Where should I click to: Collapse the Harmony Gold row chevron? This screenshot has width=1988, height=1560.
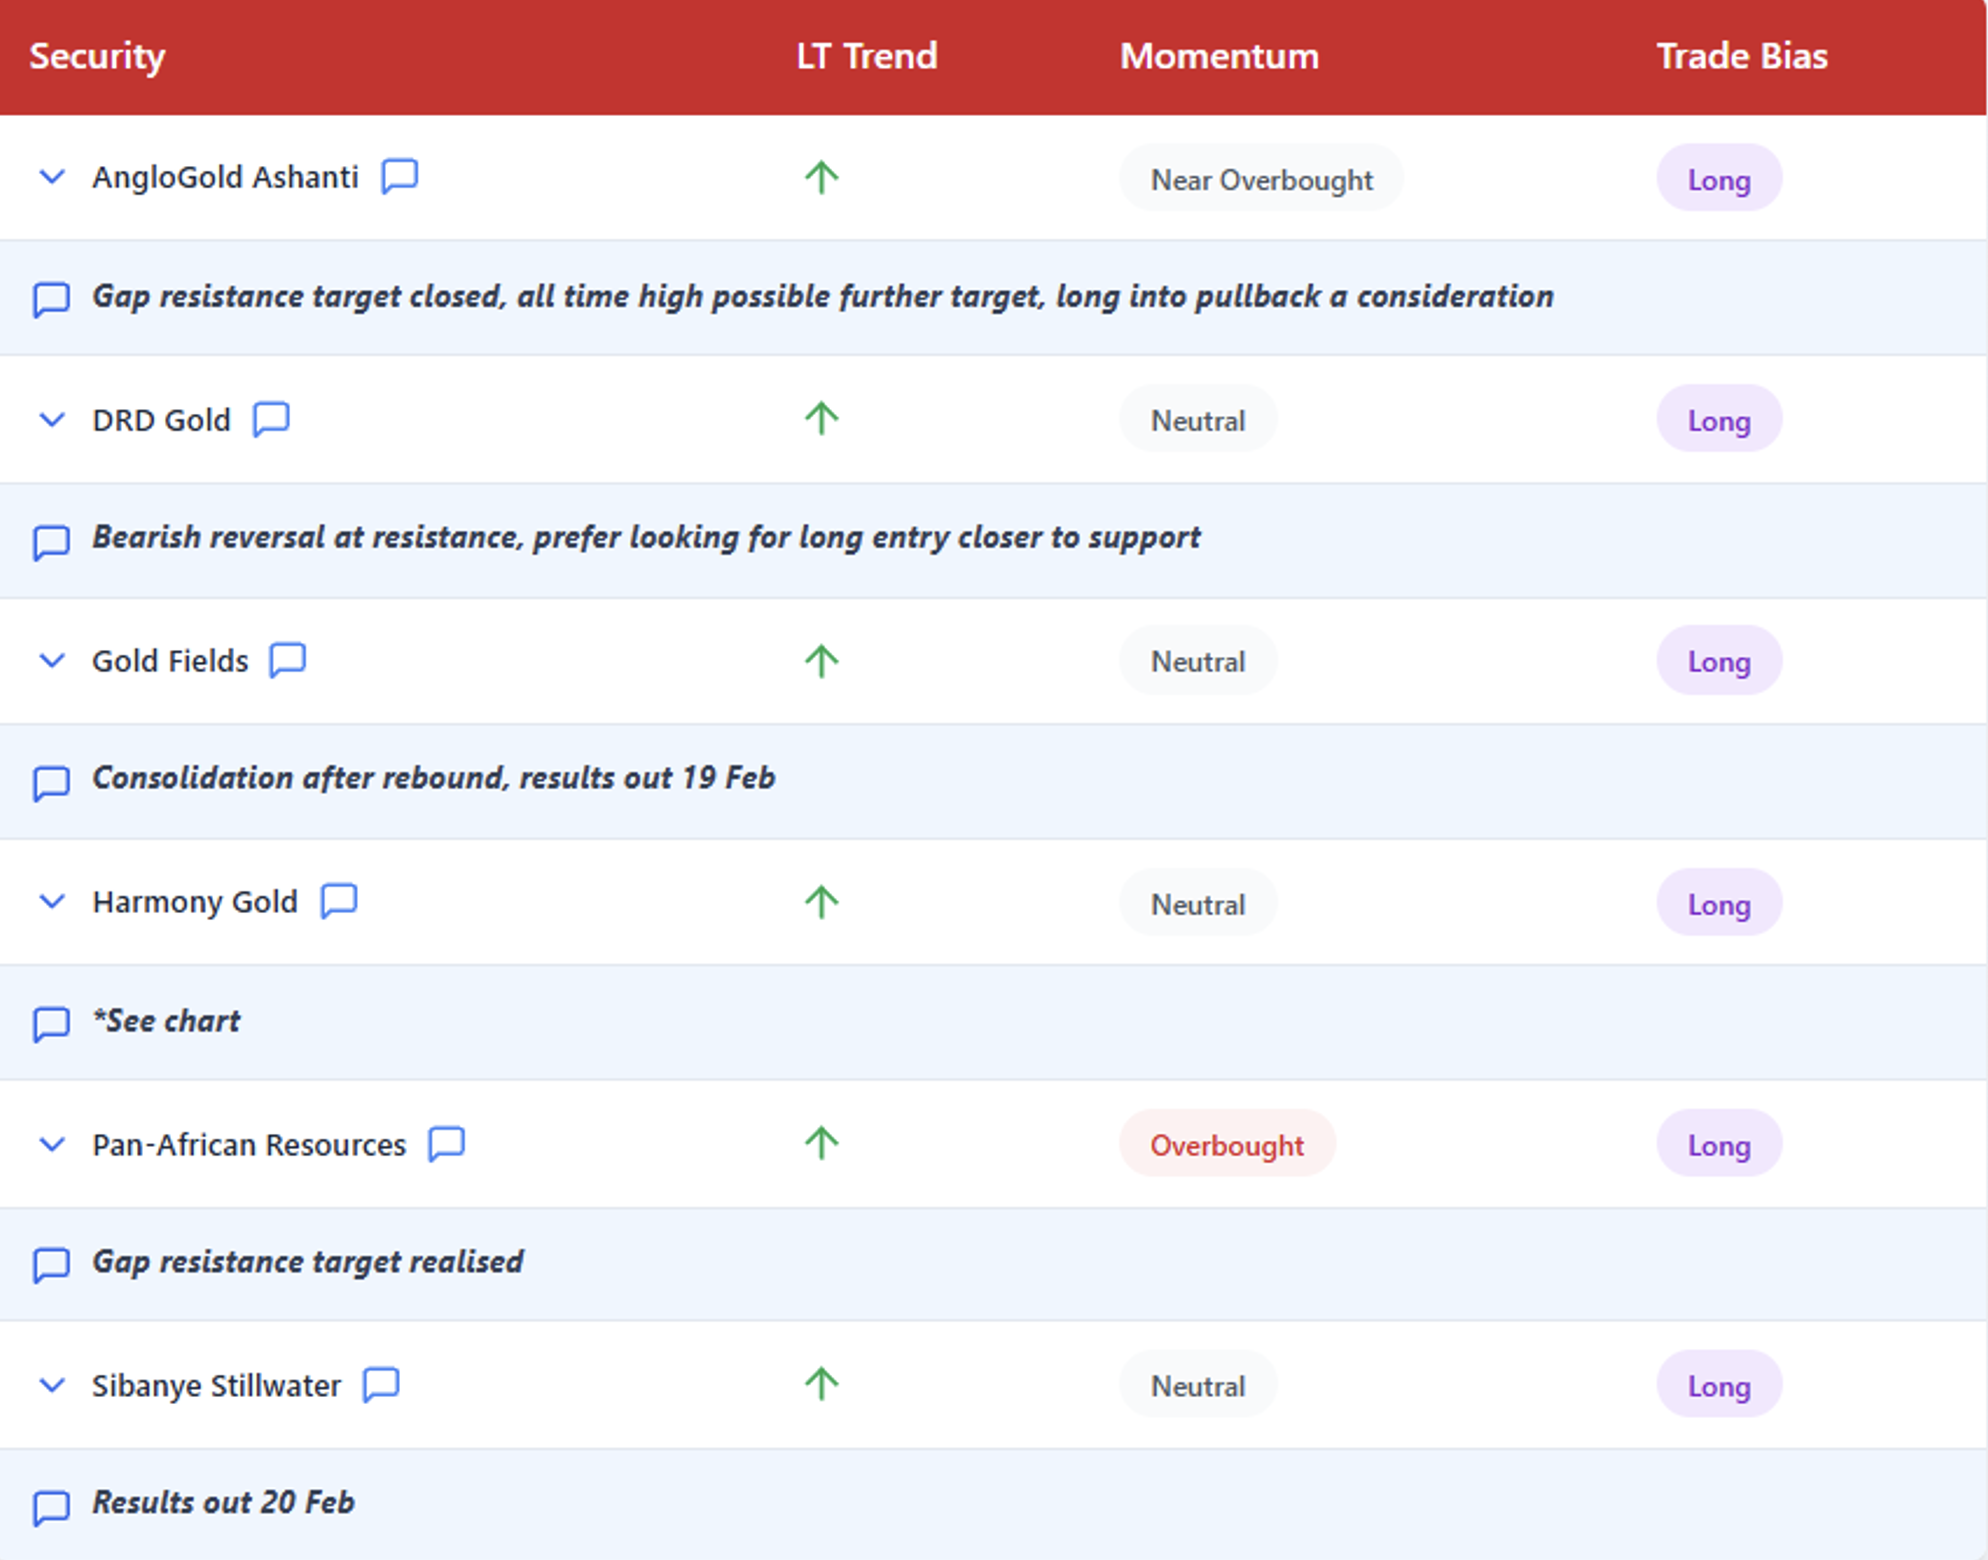pos(52,901)
